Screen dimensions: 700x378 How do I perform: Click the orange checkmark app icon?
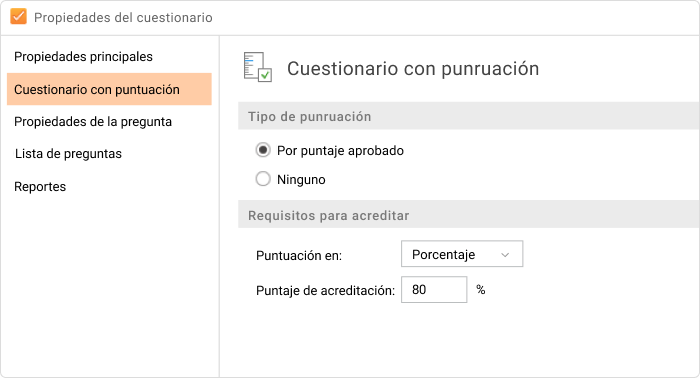18,17
